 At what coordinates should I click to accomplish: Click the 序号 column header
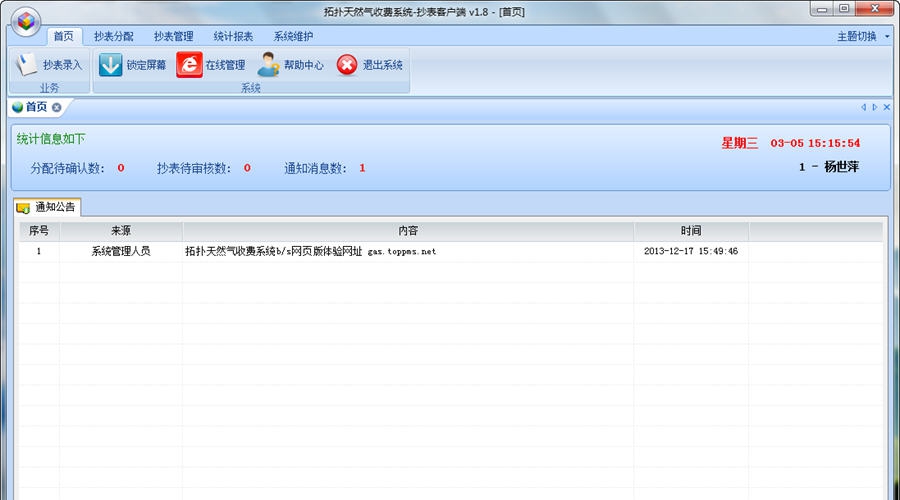click(x=38, y=231)
